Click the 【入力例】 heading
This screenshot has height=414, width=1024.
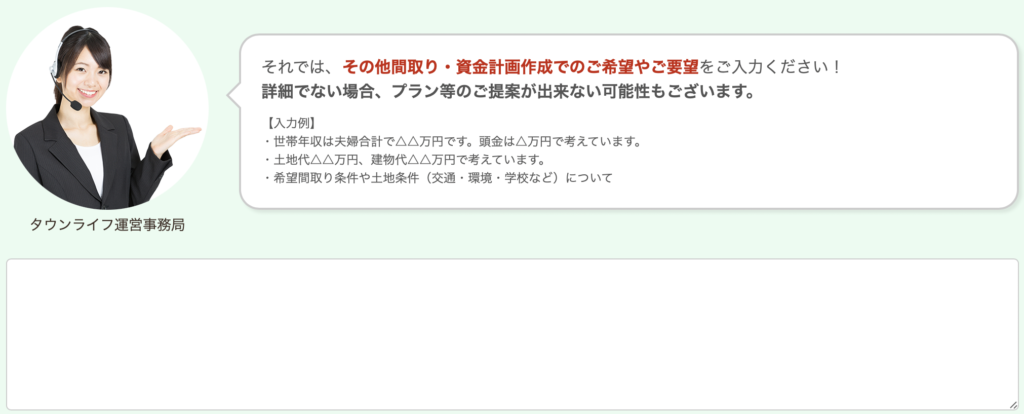(x=291, y=123)
